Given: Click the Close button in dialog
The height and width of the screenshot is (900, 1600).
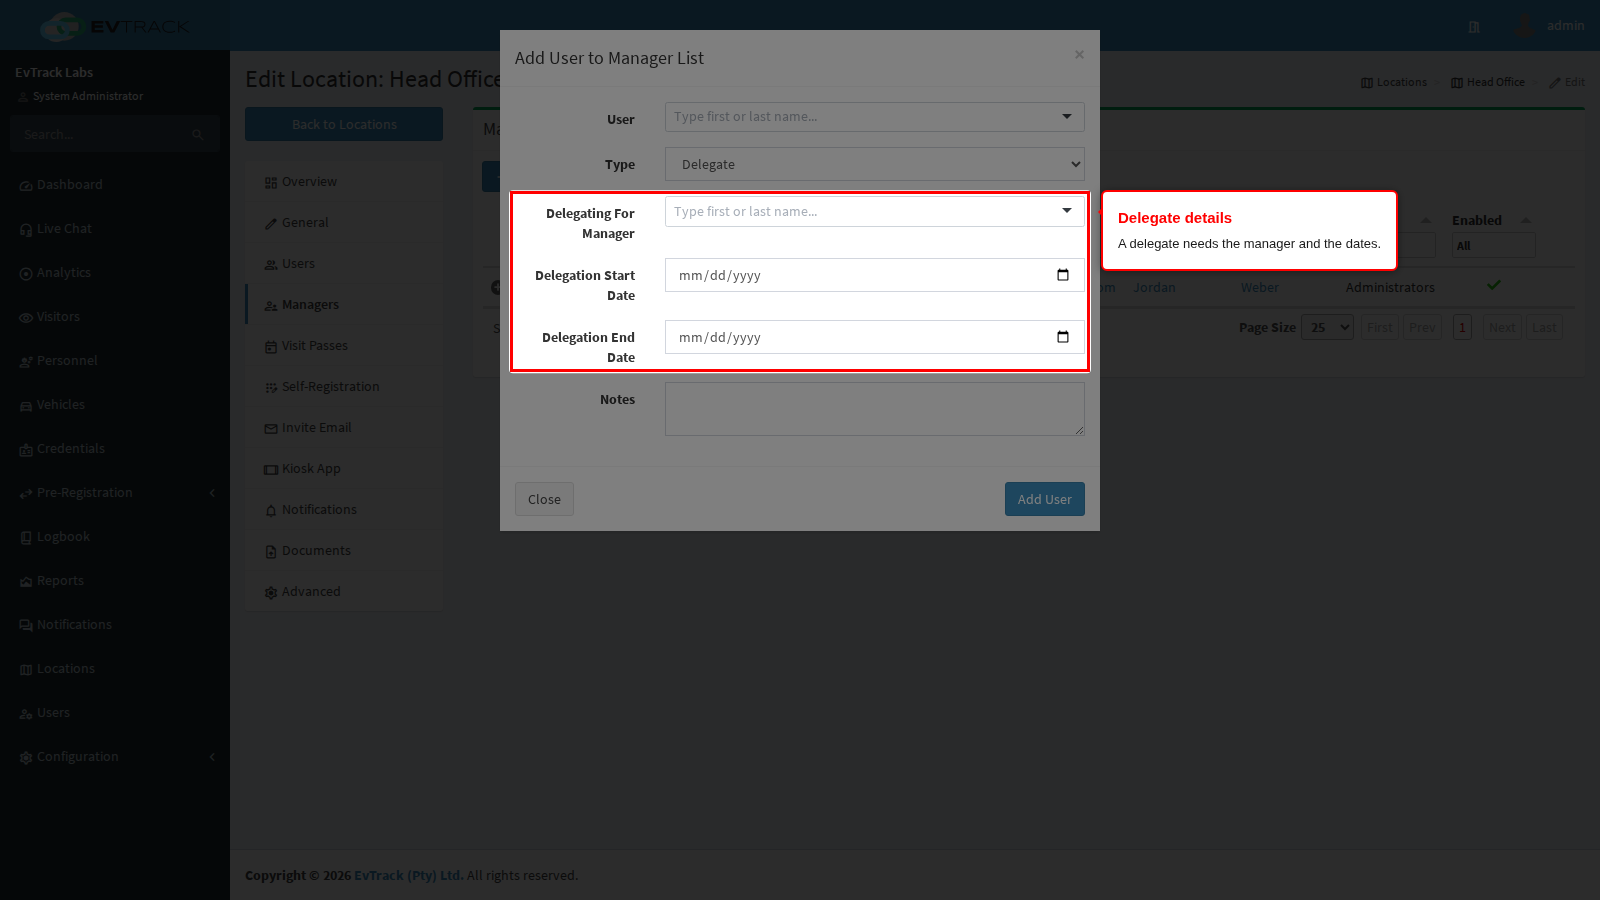Looking at the screenshot, I should click(x=544, y=499).
